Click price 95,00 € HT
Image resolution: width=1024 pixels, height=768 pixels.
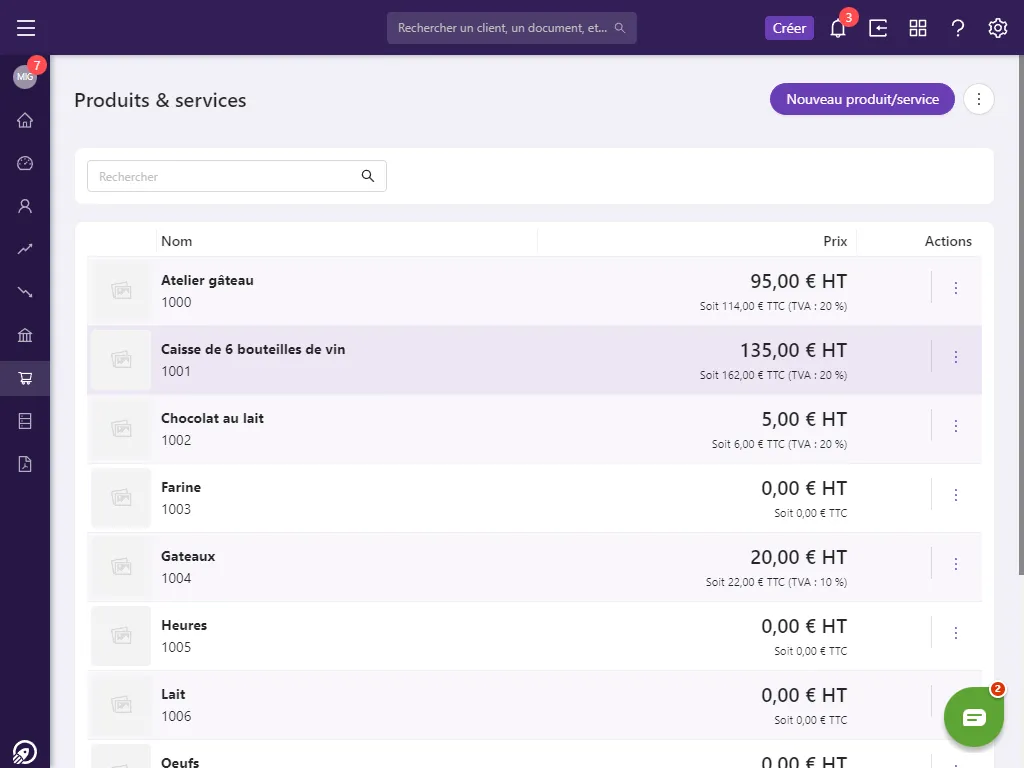pos(798,281)
